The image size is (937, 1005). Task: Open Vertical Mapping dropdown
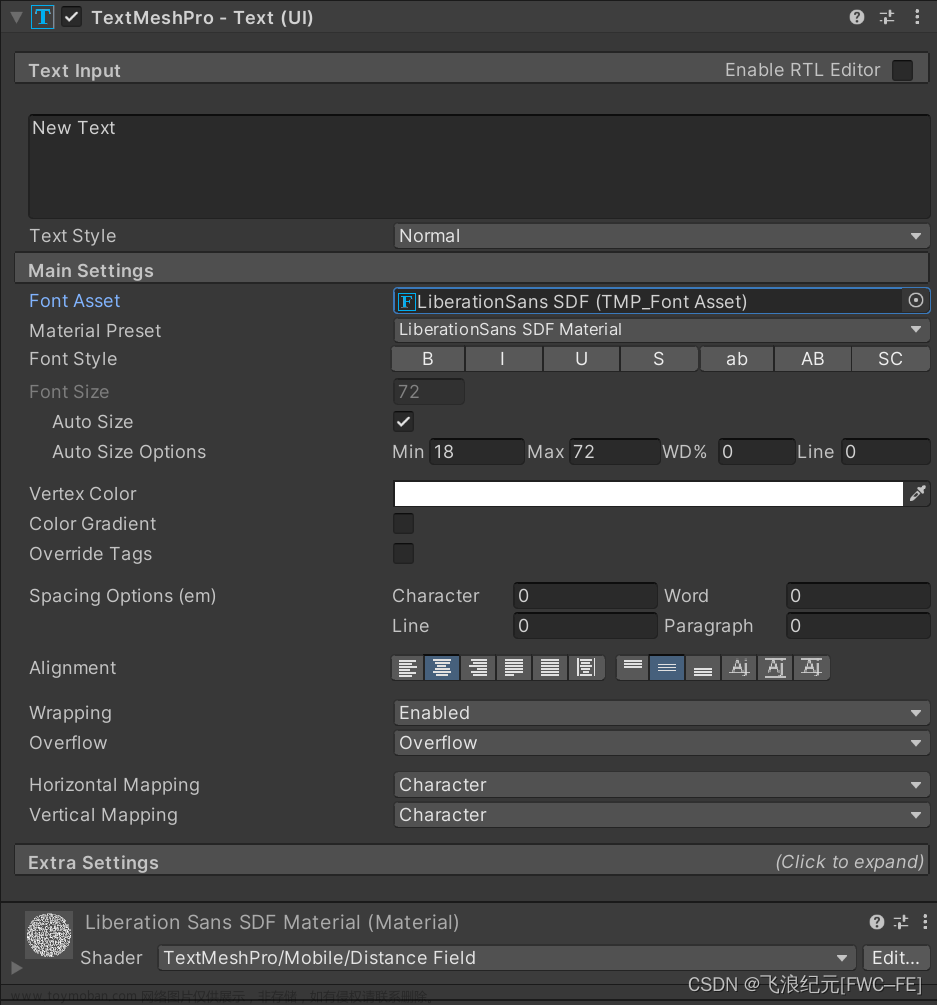point(661,815)
